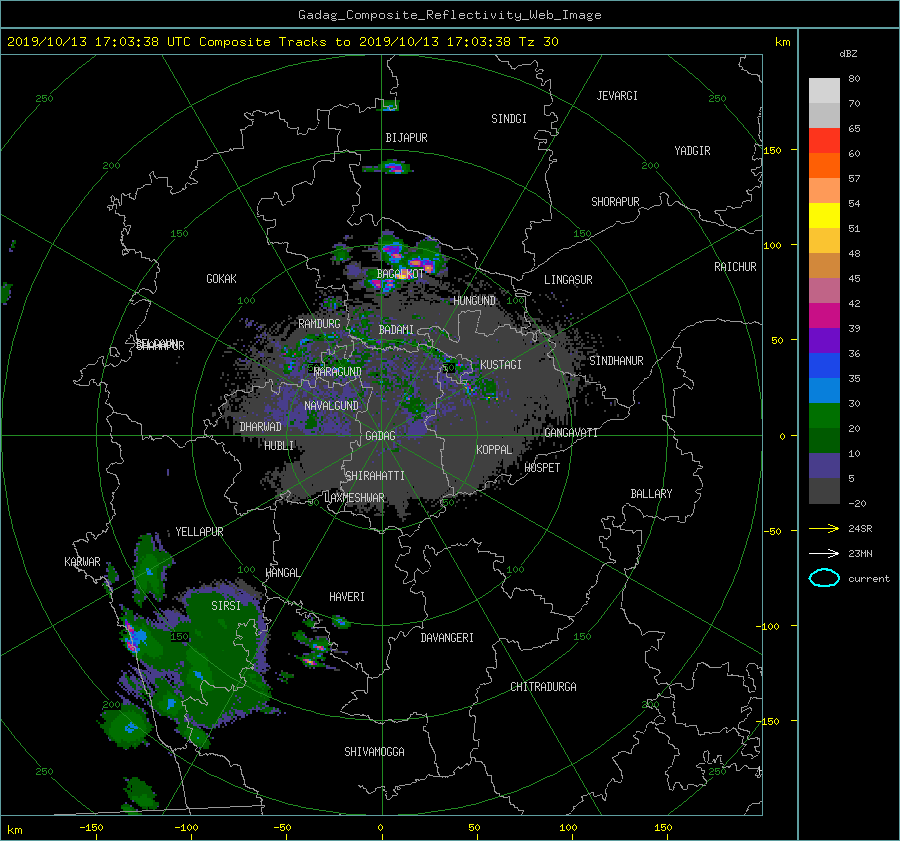Screen dimensions: 900x841
Task: Click the KOPPAL city label
Action: (x=494, y=450)
